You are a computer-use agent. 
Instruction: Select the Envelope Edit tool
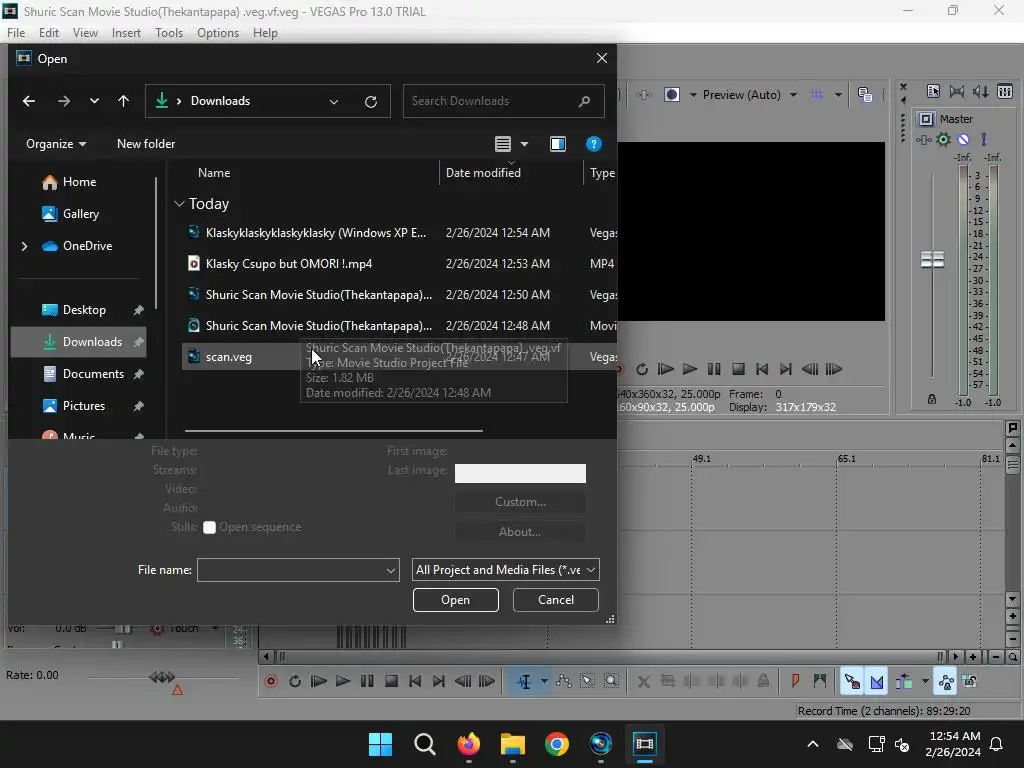(564, 681)
